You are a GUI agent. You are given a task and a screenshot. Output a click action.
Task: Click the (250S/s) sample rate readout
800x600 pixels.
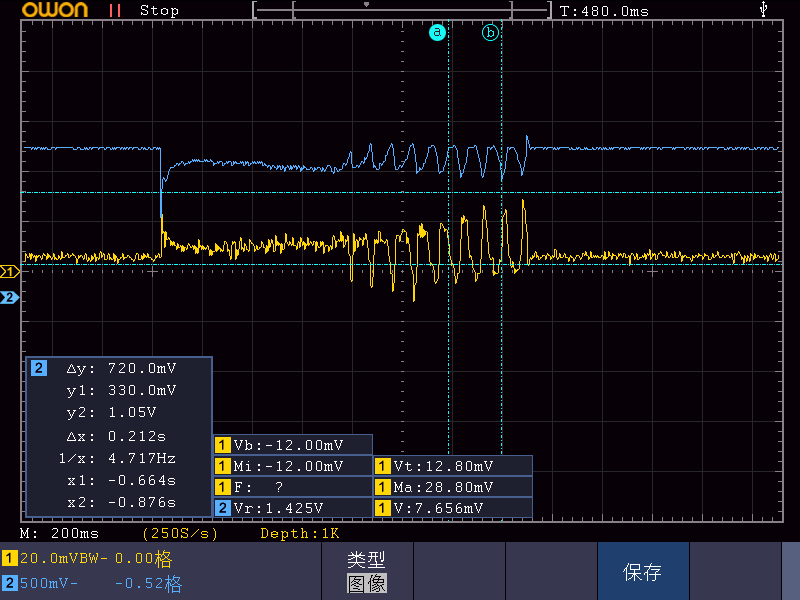[x=180, y=534]
